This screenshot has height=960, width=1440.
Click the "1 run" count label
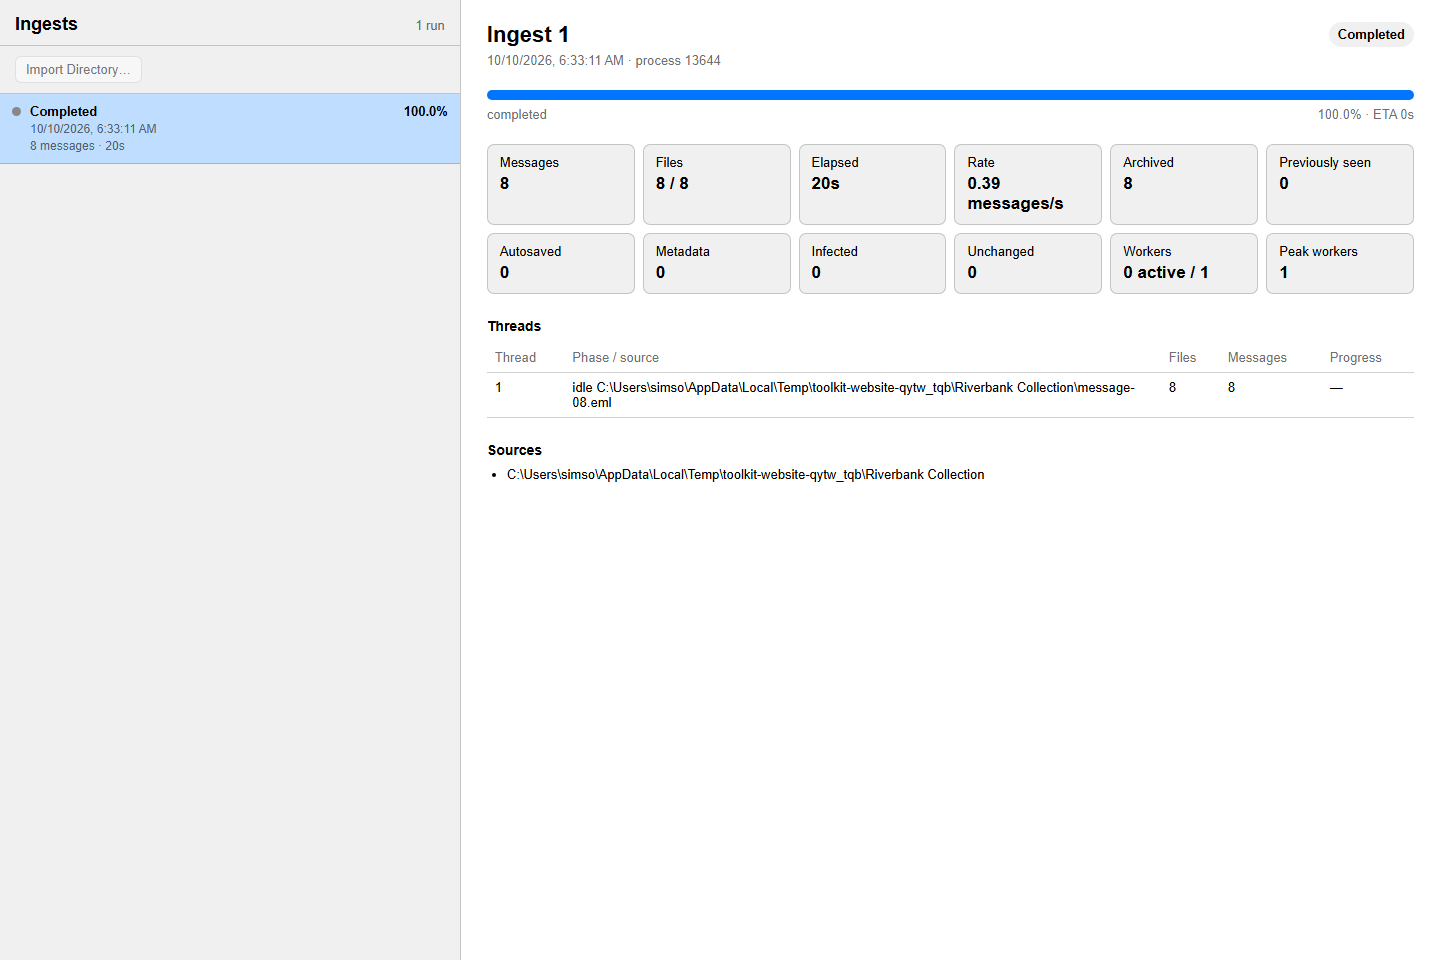click(430, 26)
